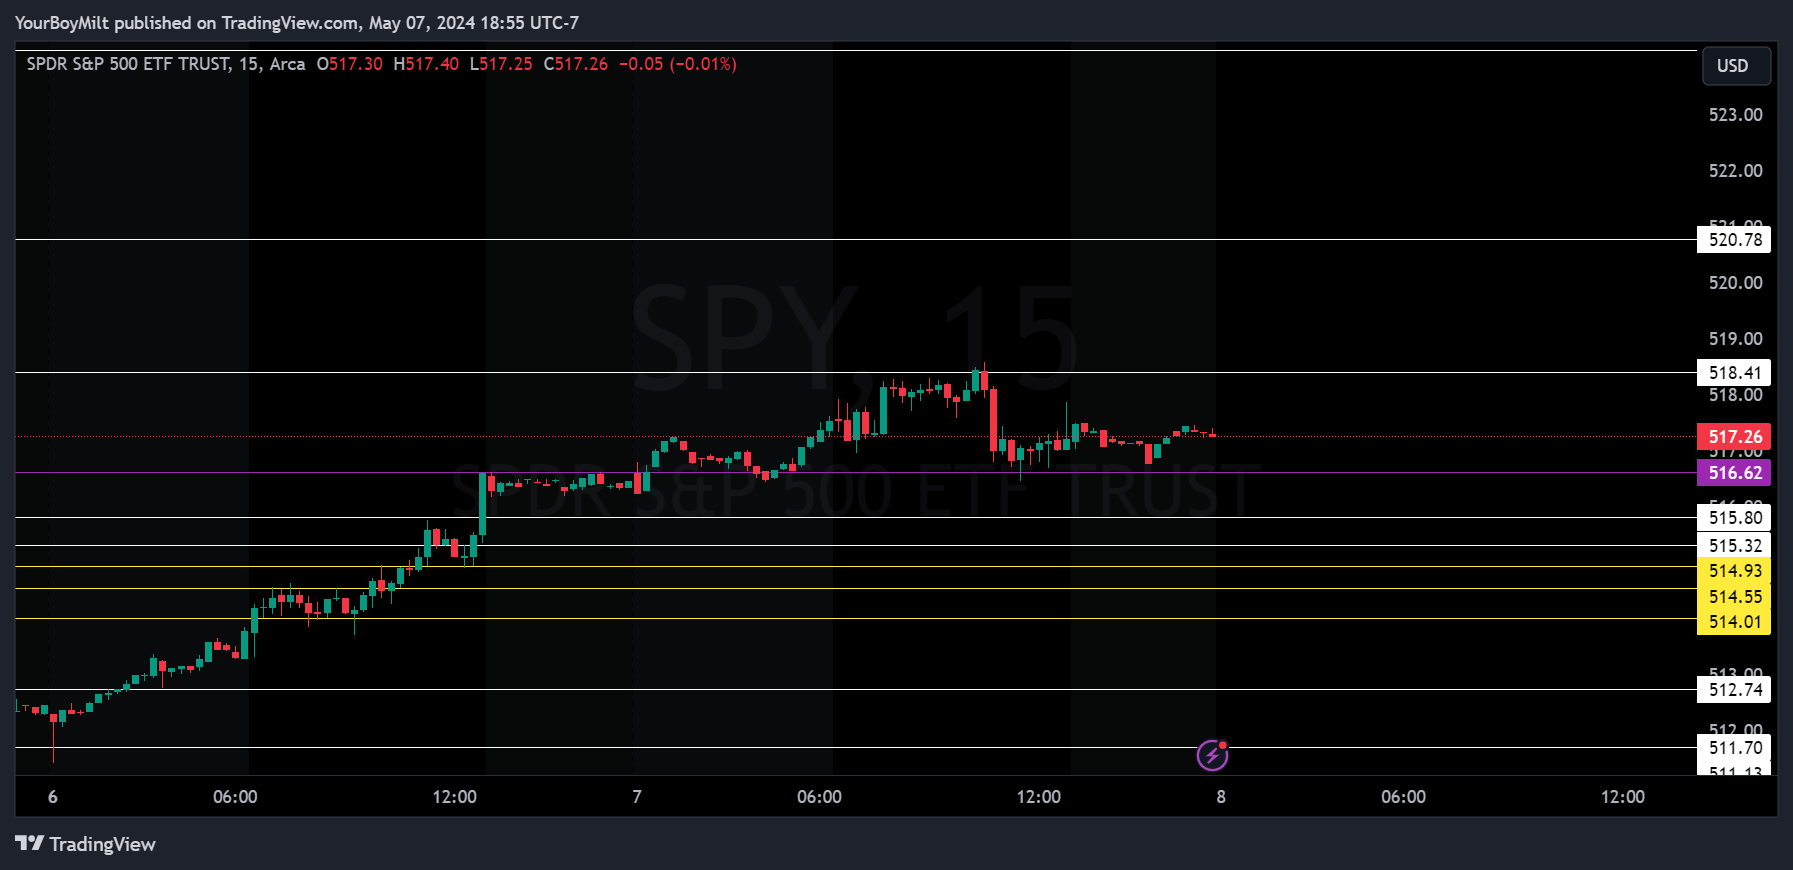Click the yellow 514.93 price label
This screenshot has height=870, width=1793.
[x=1734, y=571]
